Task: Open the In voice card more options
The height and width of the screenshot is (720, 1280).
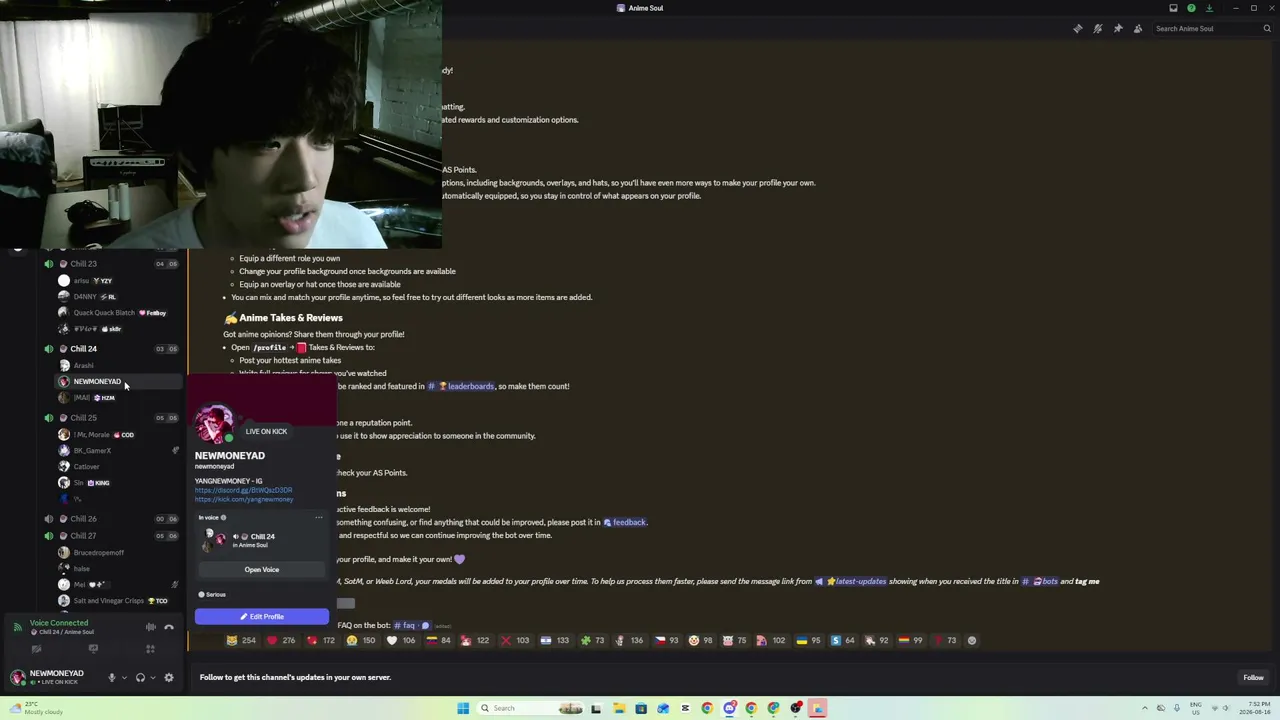Action: tap(319, 518)
